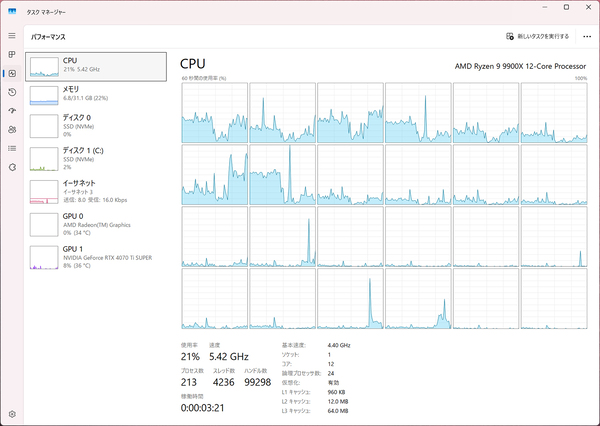The height and width of the screenshot is (426, 600).
Task: Click the パフォーマンス page heading
Action: click(x=48, y=37)
